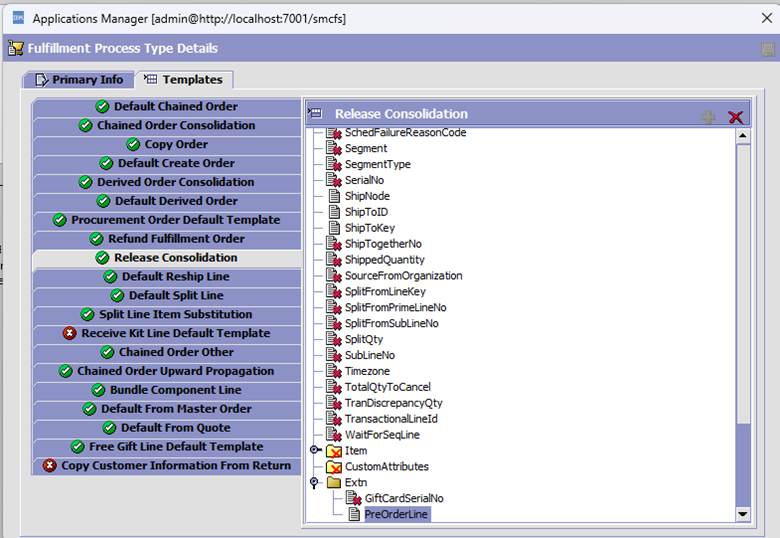Viewport: 780px width, 538px height.
Task: Open the Default Split Line template
Action: point(176,295)
